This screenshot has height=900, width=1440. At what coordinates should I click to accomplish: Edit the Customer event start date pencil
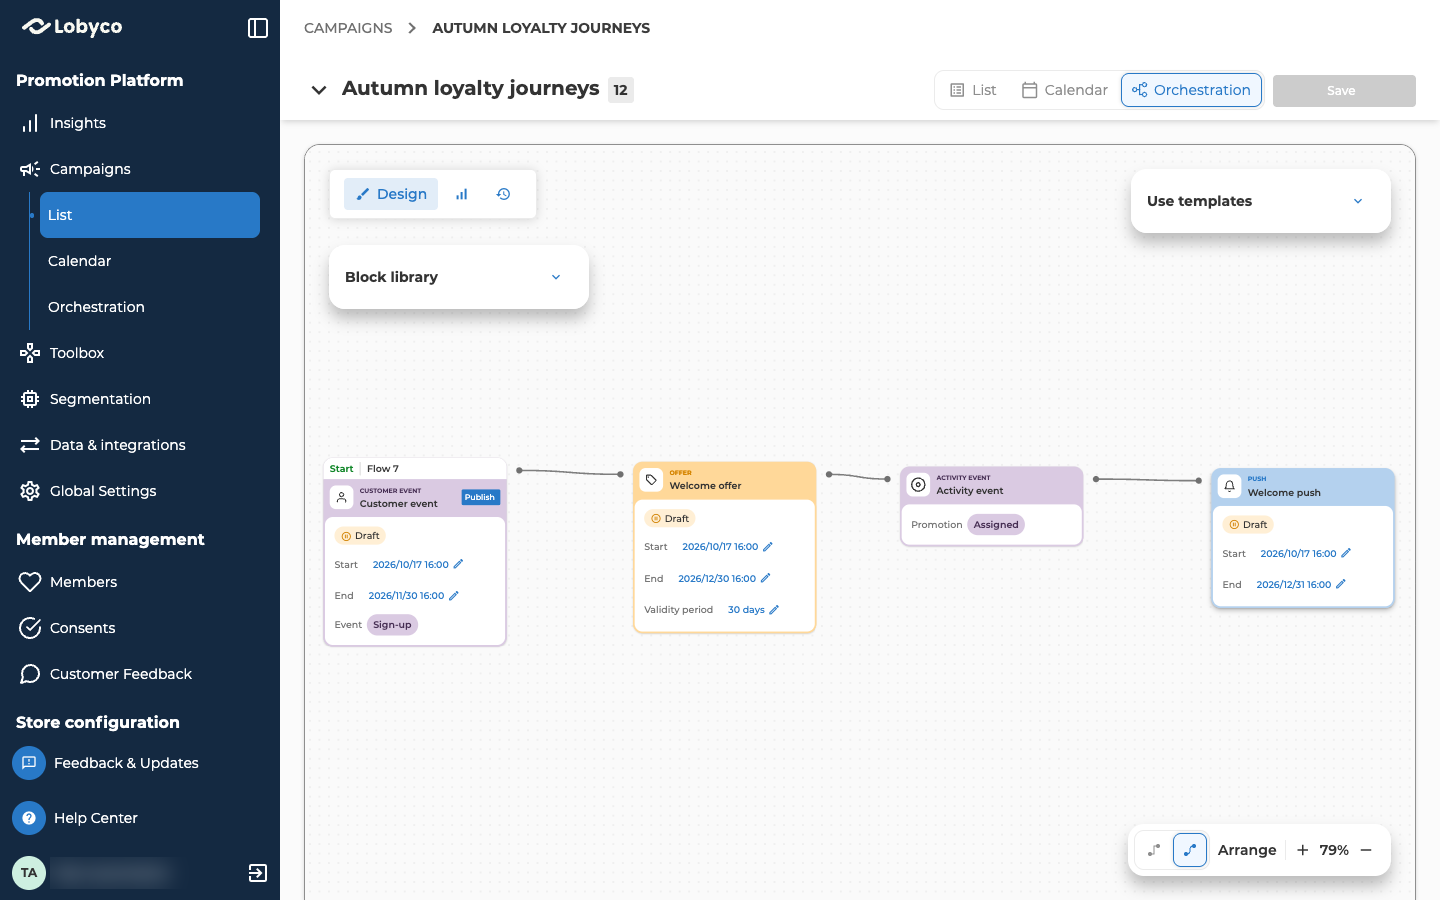click(458, 564)
